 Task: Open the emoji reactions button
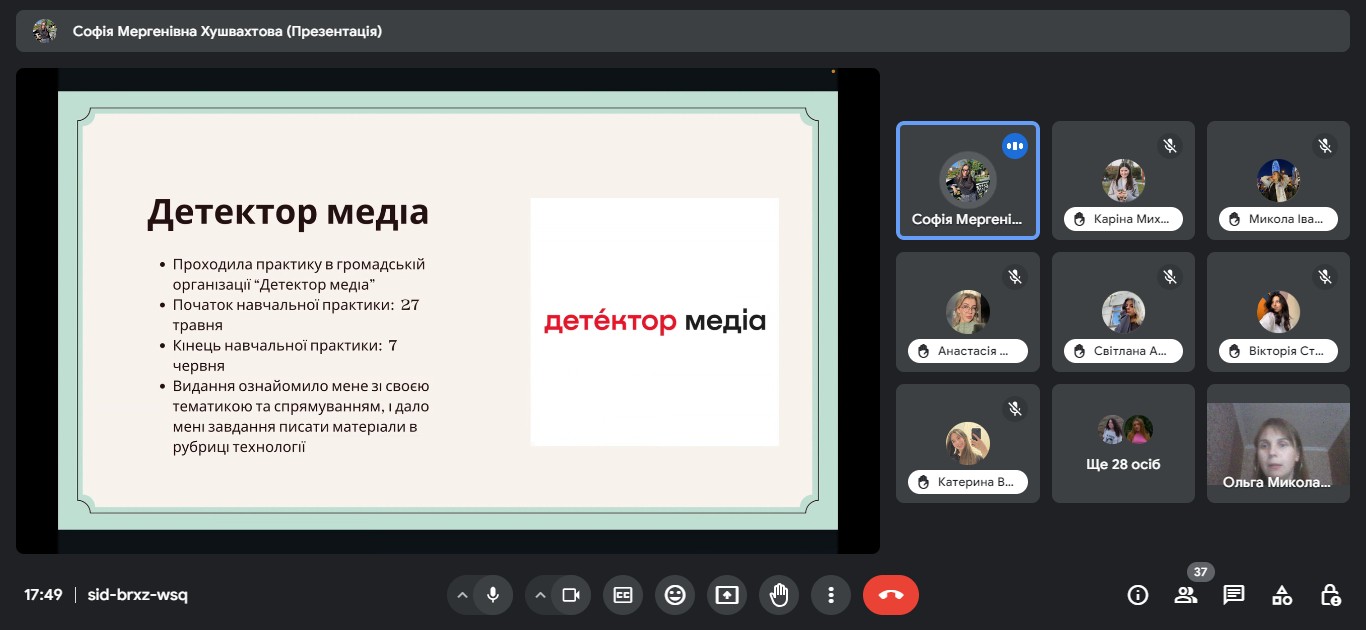[675, 595]
